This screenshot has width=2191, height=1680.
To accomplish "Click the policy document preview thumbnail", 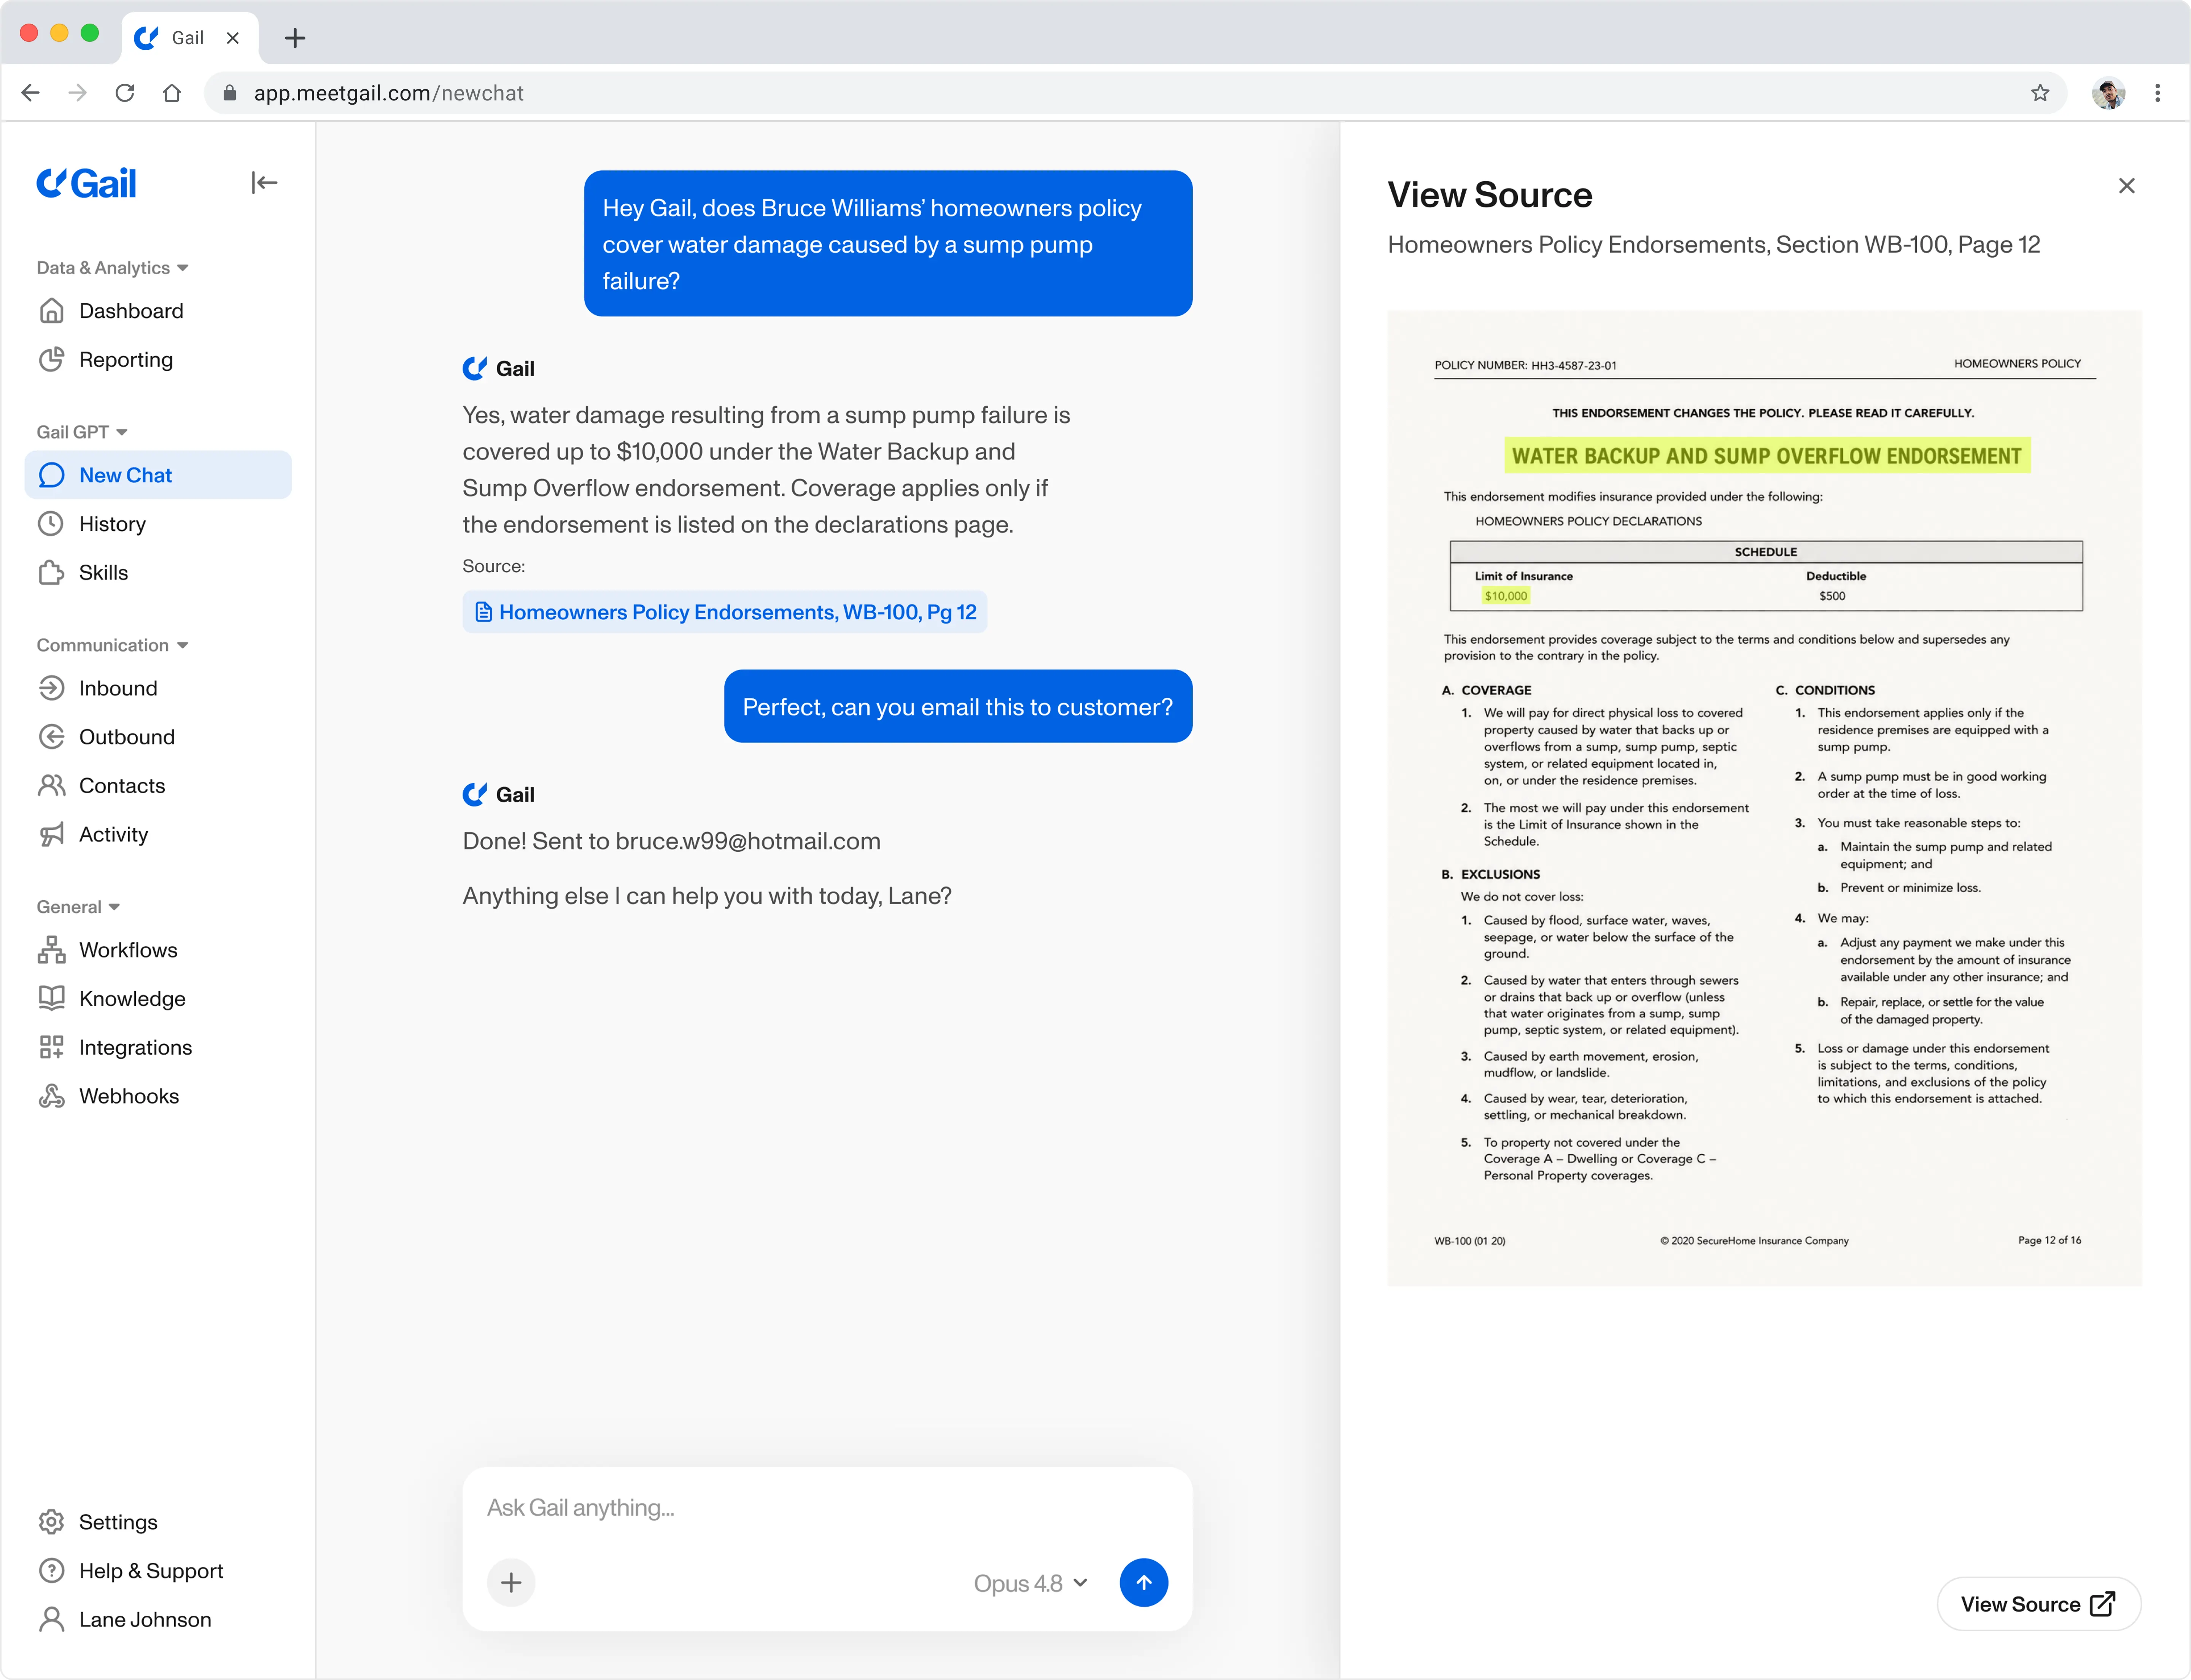I will [x=1764, y=798].
